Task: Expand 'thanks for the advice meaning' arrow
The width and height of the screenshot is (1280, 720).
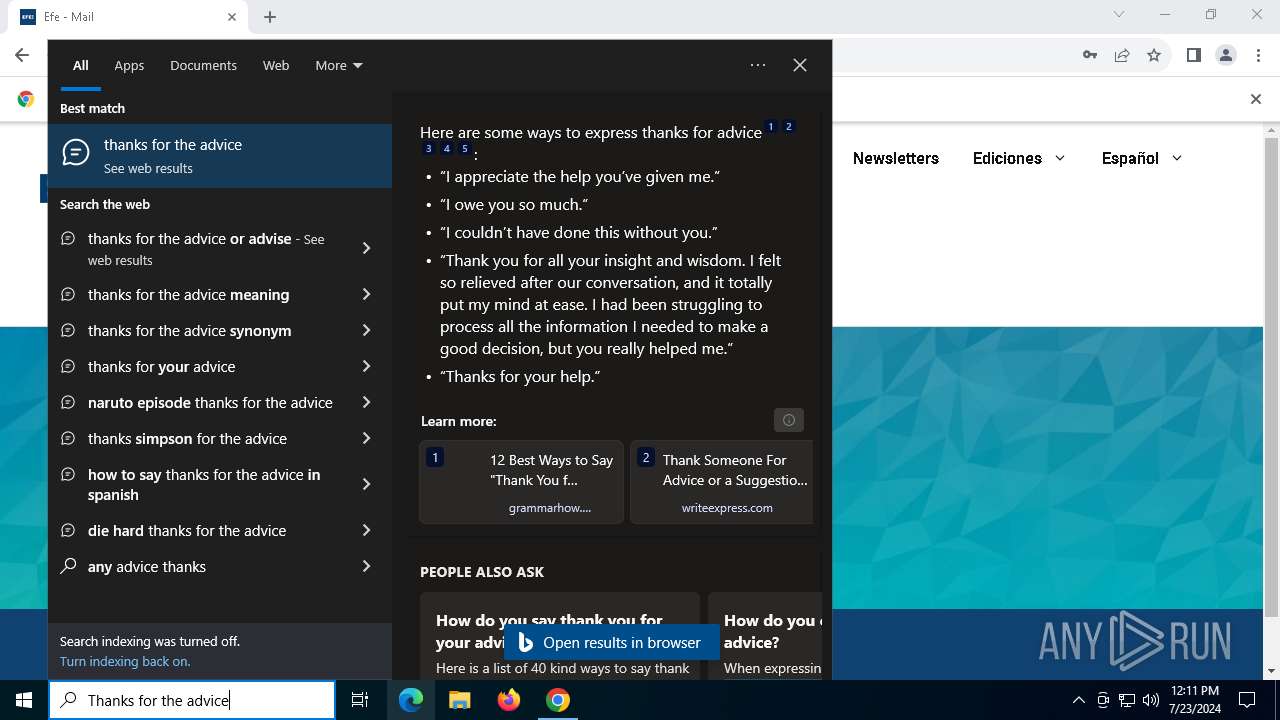Action: click(x=366, y=294)
